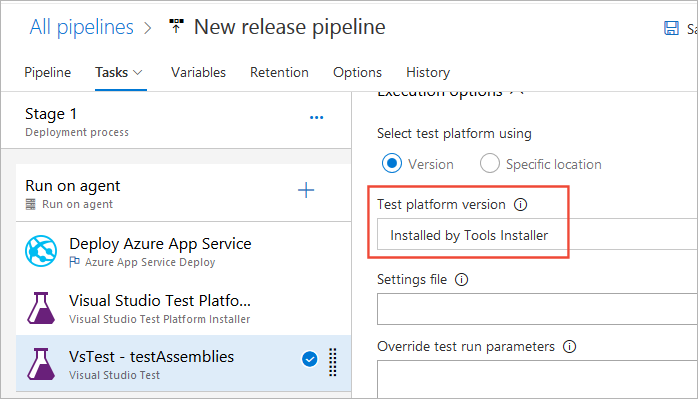Click the VsTest flask icon
This screenshot has width=698, height=399.
(41, 364)
